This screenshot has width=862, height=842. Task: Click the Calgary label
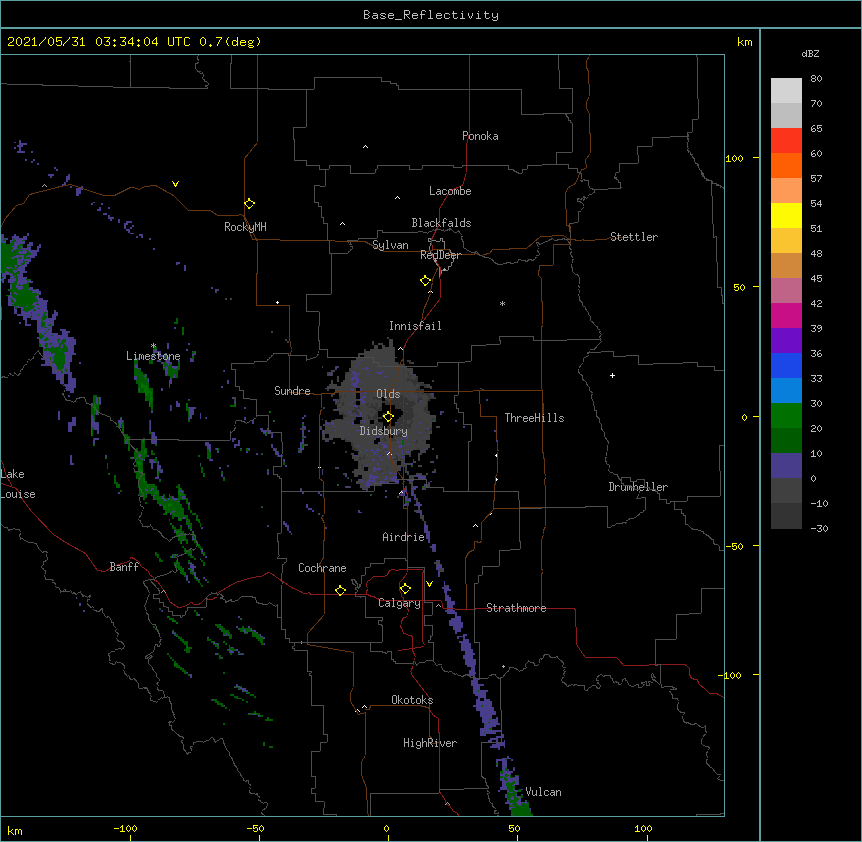click(x=399, y=603)
